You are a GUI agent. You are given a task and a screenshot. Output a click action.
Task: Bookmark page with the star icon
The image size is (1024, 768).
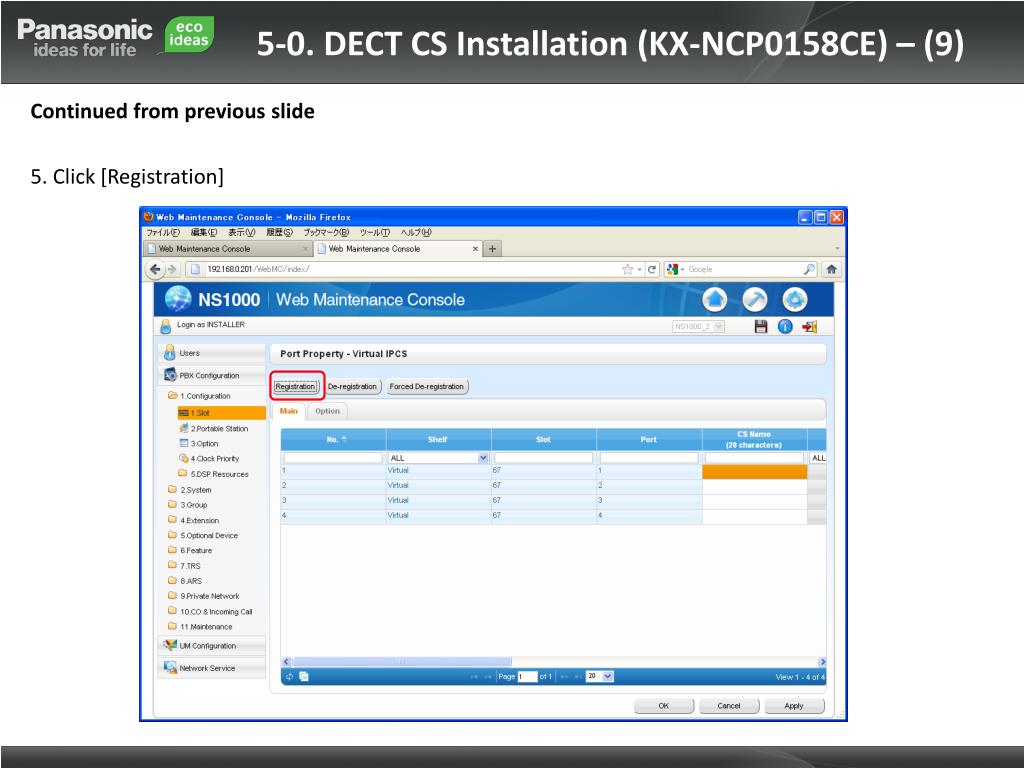(x=628, y=269)
